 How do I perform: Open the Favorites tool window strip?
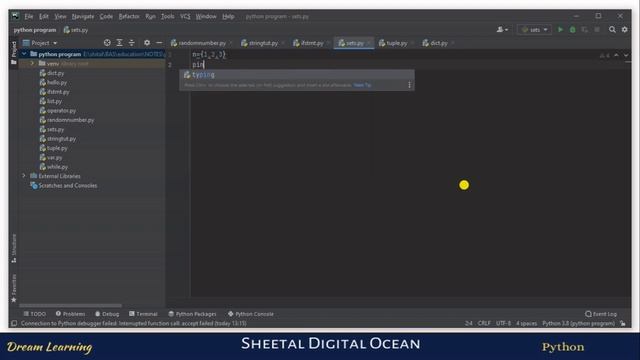(x=14, y=288)
